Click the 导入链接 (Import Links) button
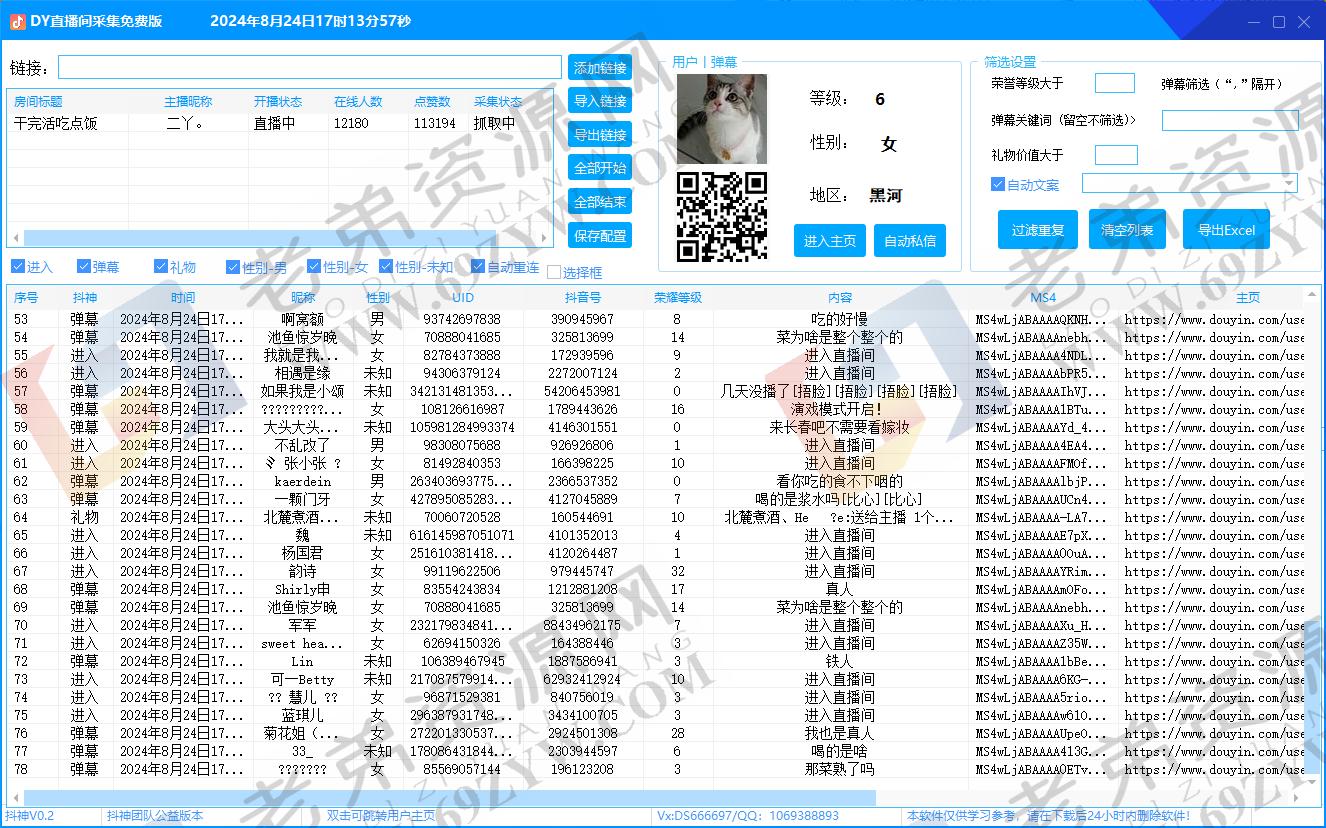 599,101
